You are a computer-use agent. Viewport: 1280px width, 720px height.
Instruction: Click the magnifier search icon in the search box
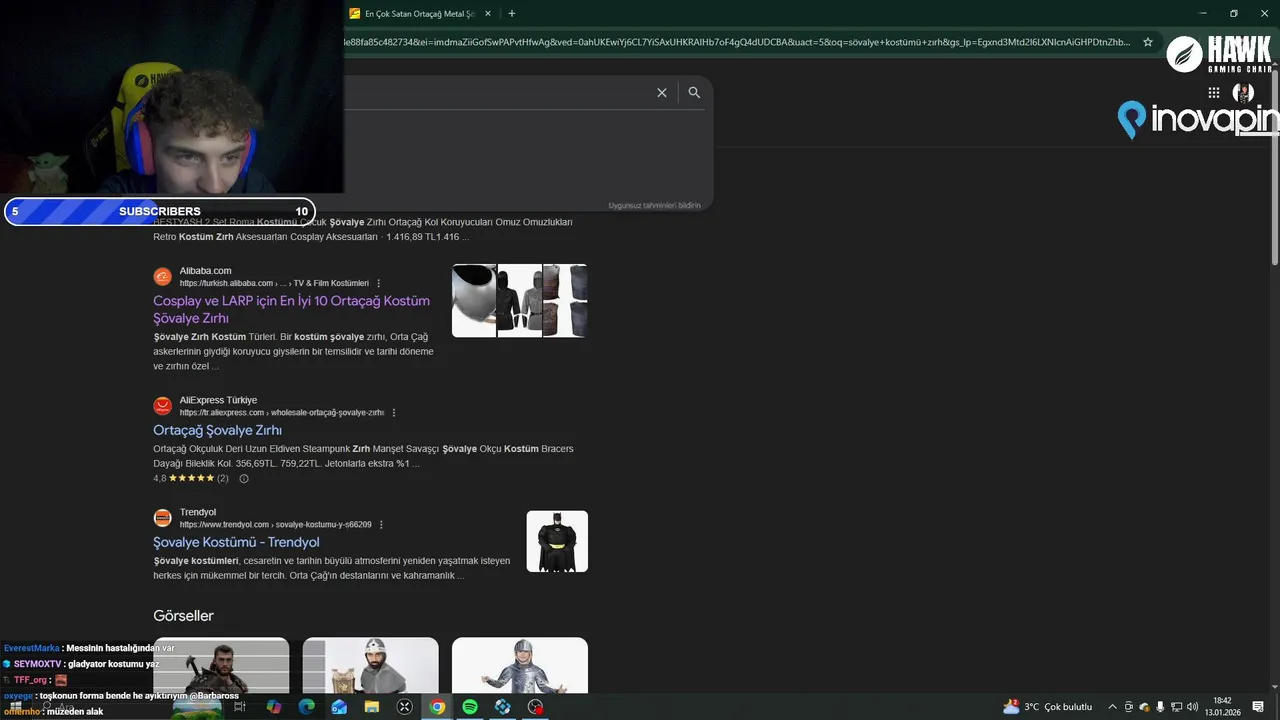694,92
